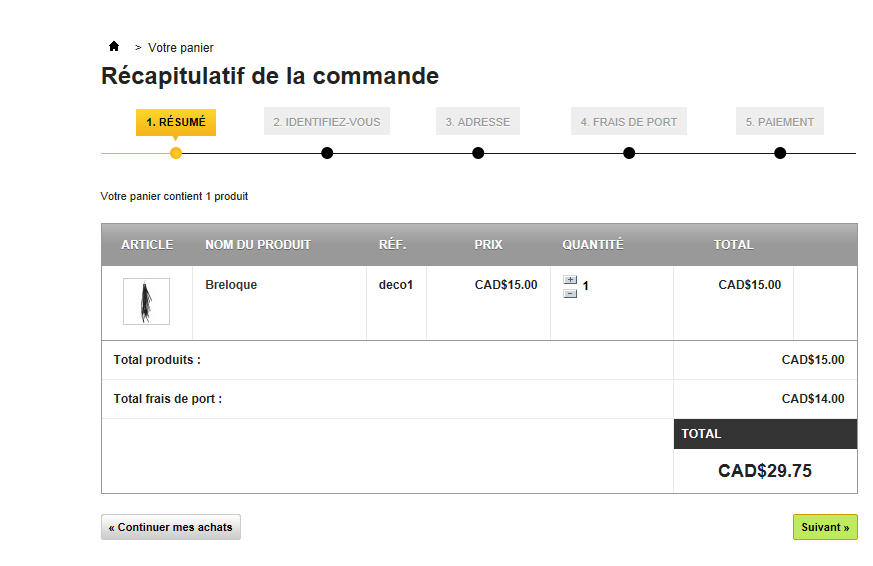Click the Breloque product thumbnail image
Image resolution: width=873 pixels, height=566 pixels.
click(146, 301)
